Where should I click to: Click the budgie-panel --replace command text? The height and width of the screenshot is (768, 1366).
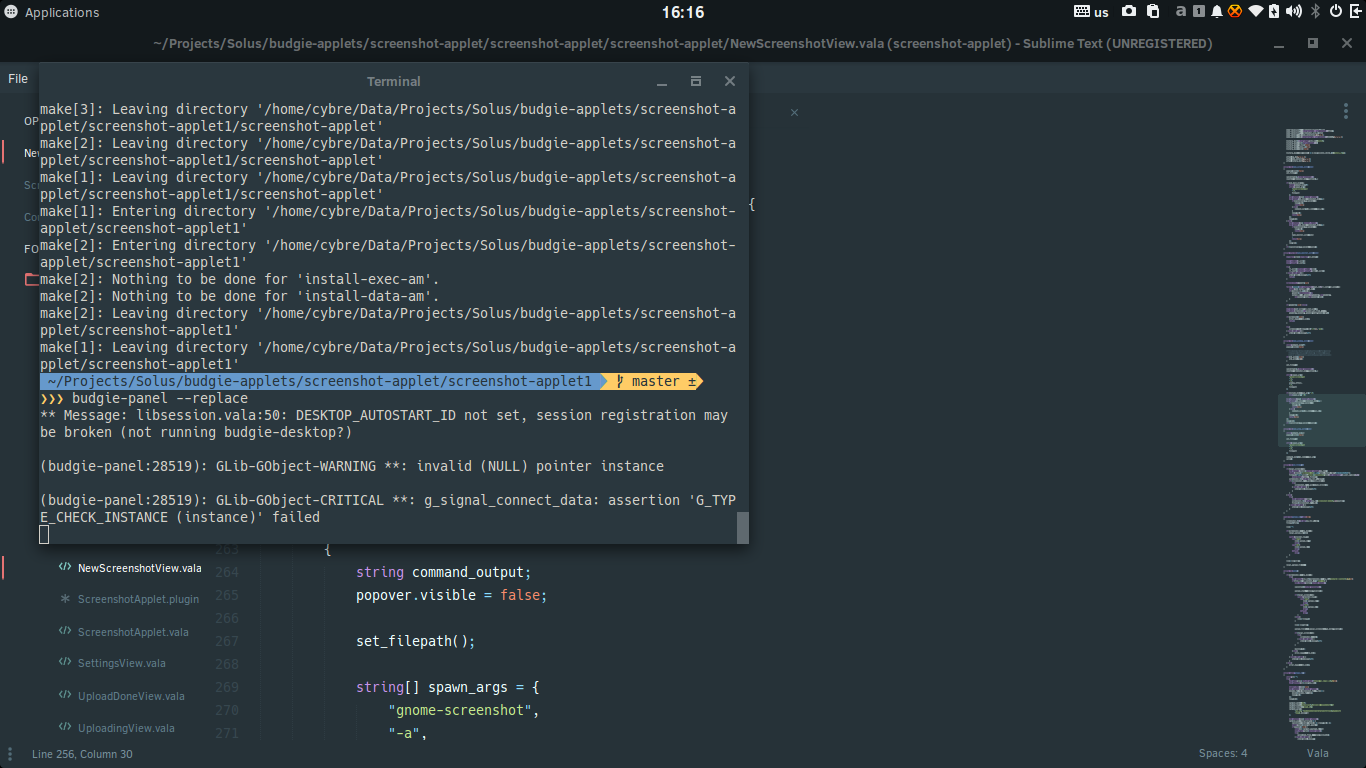pos(160,398)
